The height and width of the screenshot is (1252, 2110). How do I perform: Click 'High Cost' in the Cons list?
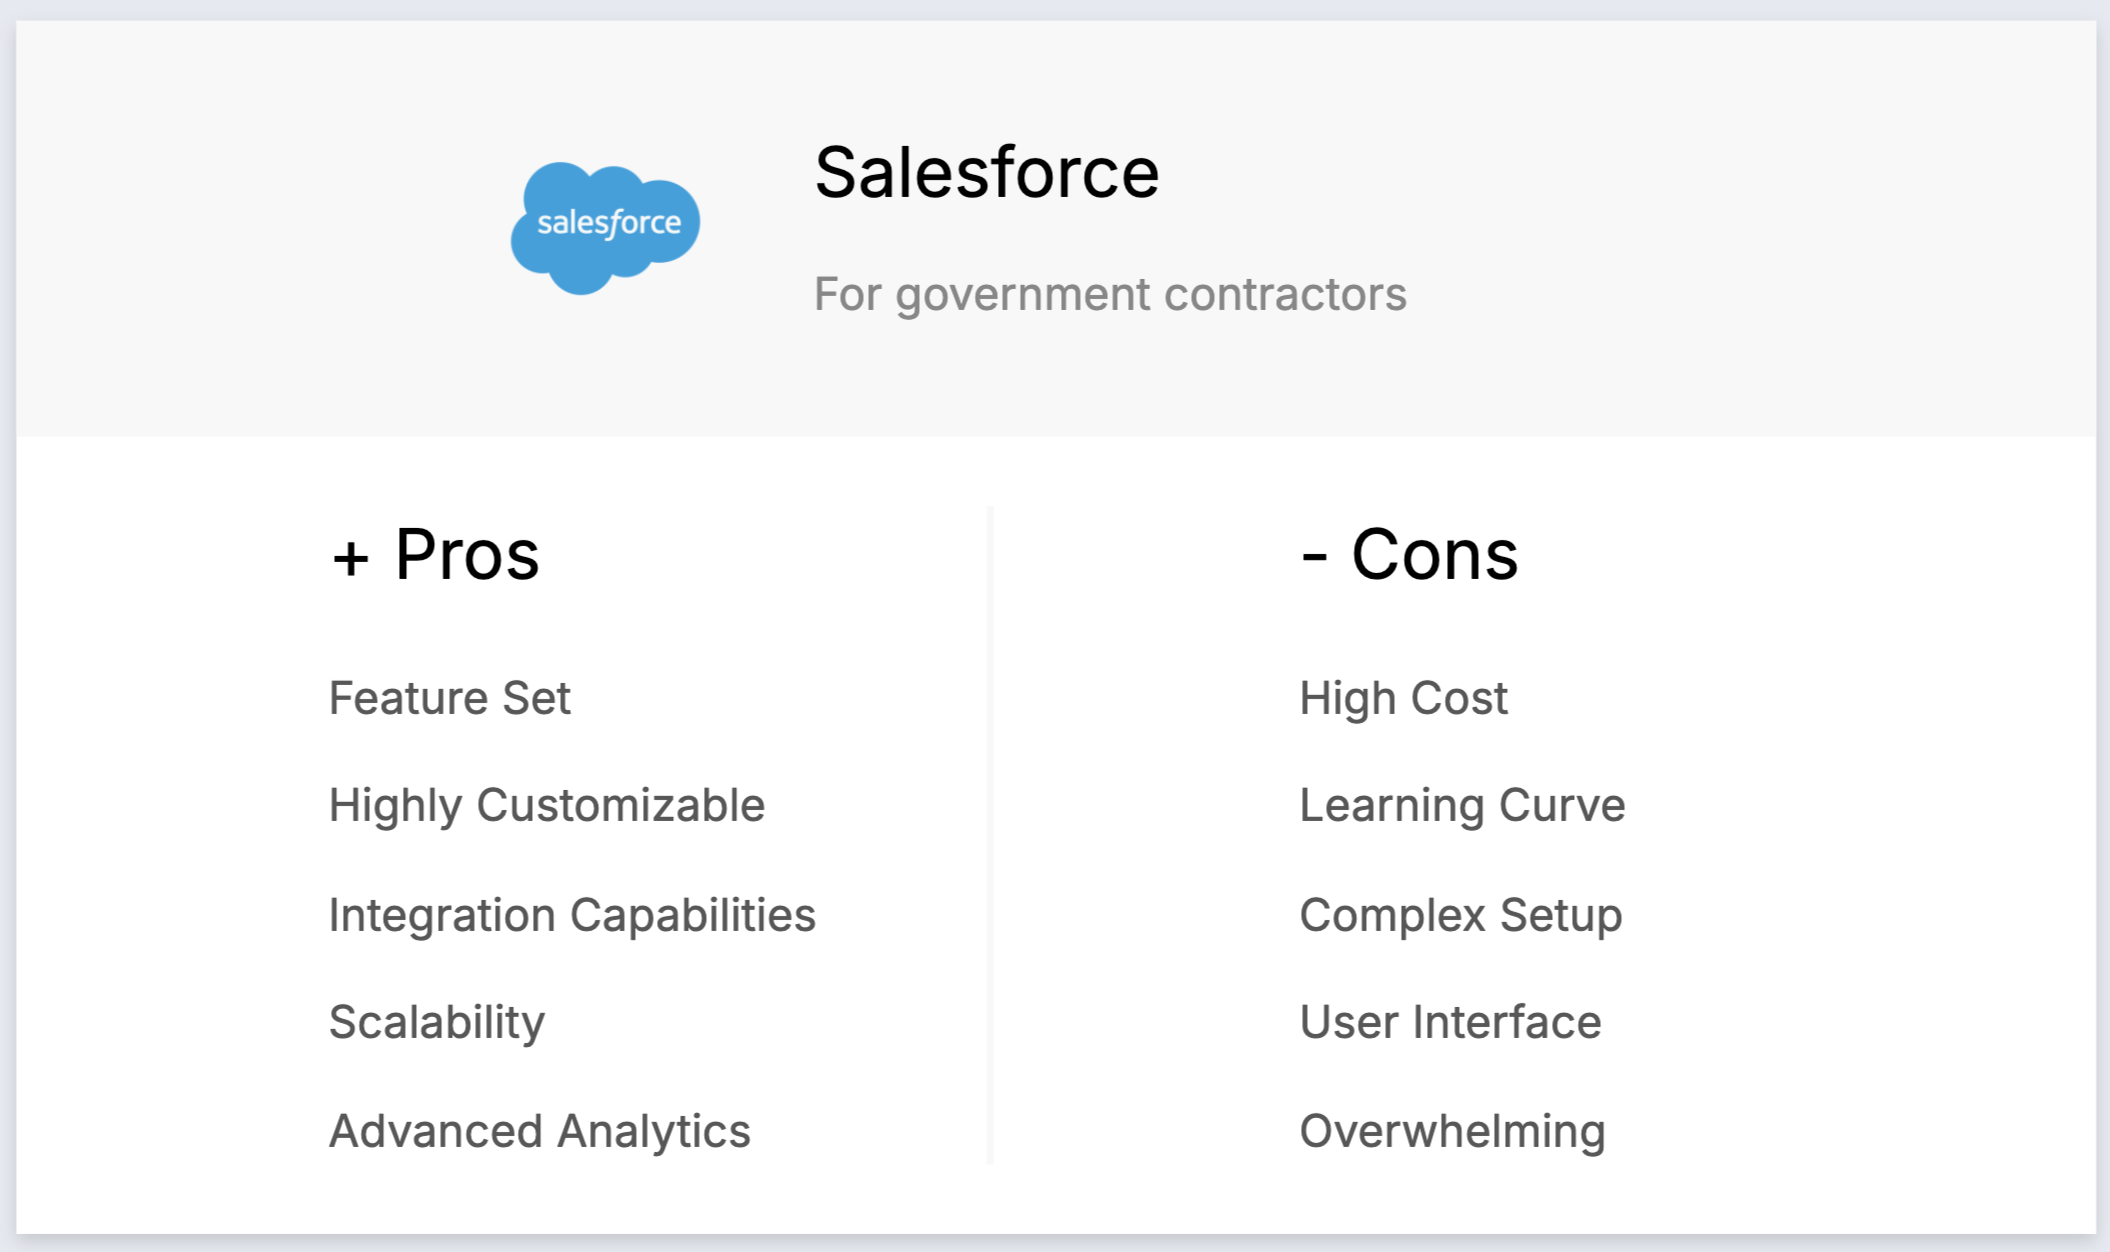(1403, 698)
